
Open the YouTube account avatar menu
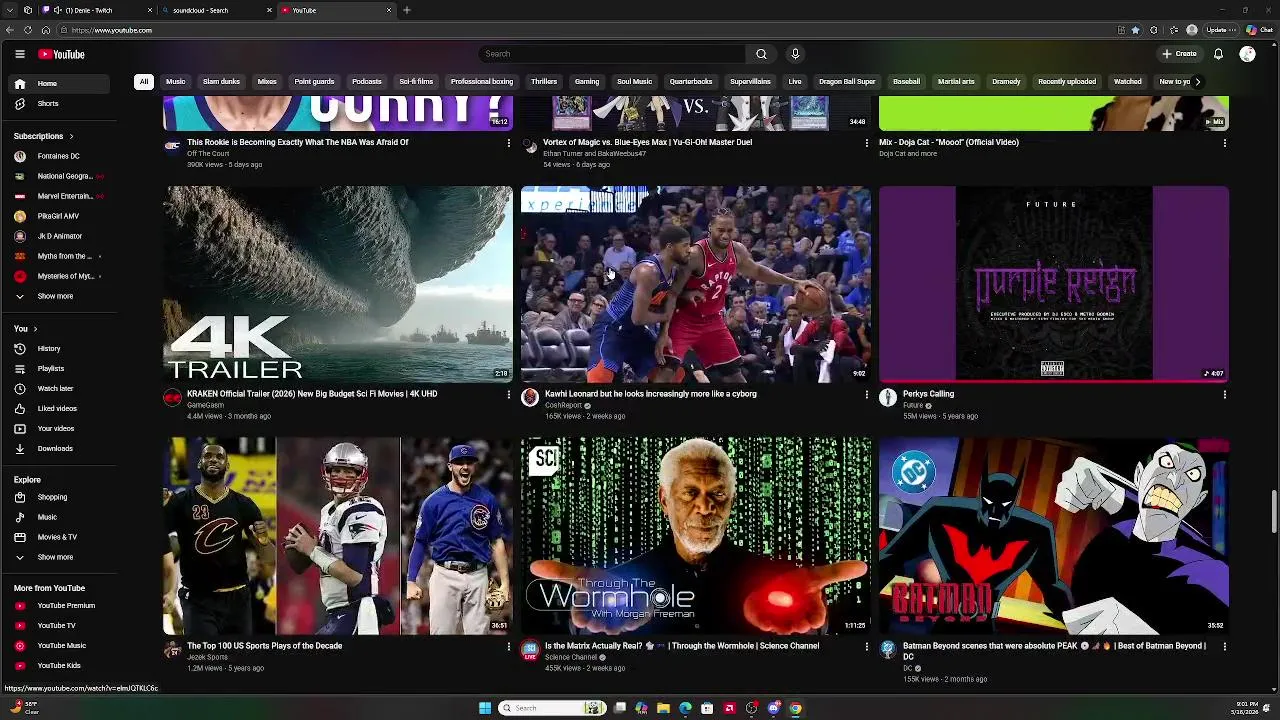(x=1247, y=54)
